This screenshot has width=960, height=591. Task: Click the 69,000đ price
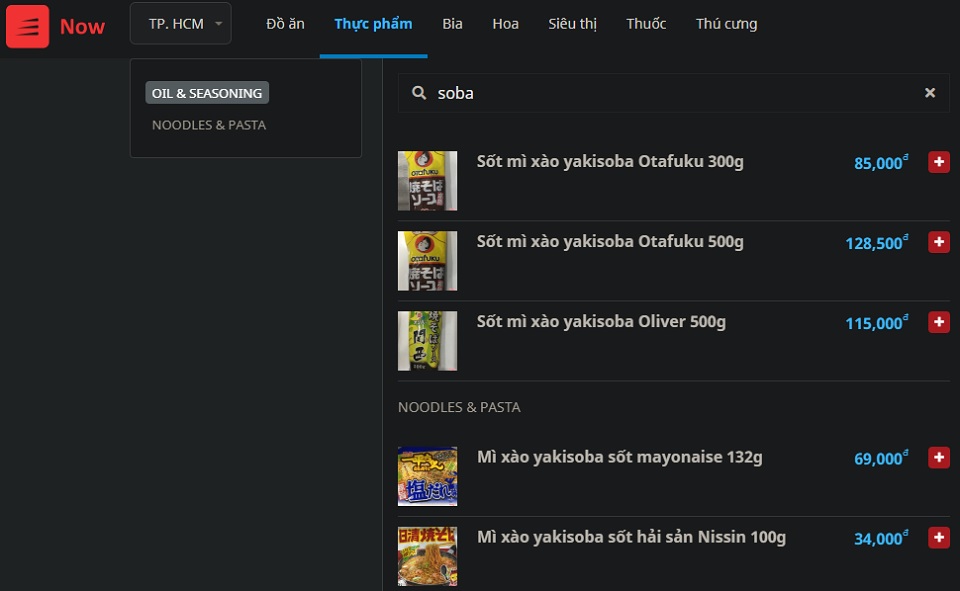[881, 458]
